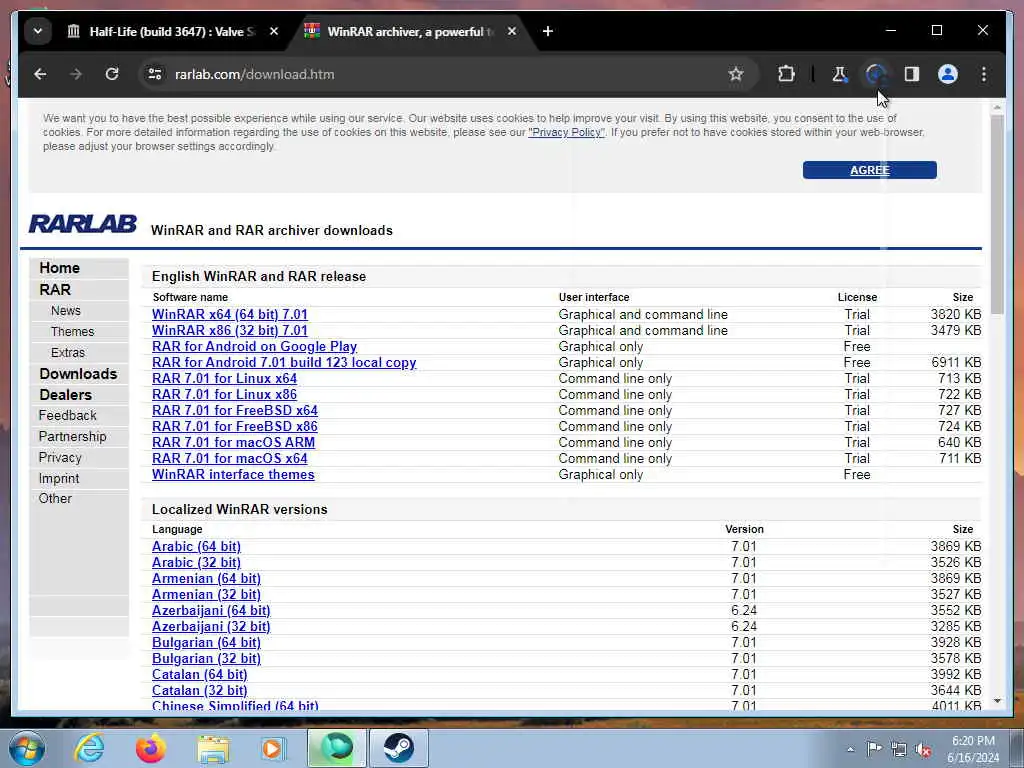Viewport: 1024px width, 768px height.
Task: Open the Chrome profile avatar
Action: pos(948,74)
